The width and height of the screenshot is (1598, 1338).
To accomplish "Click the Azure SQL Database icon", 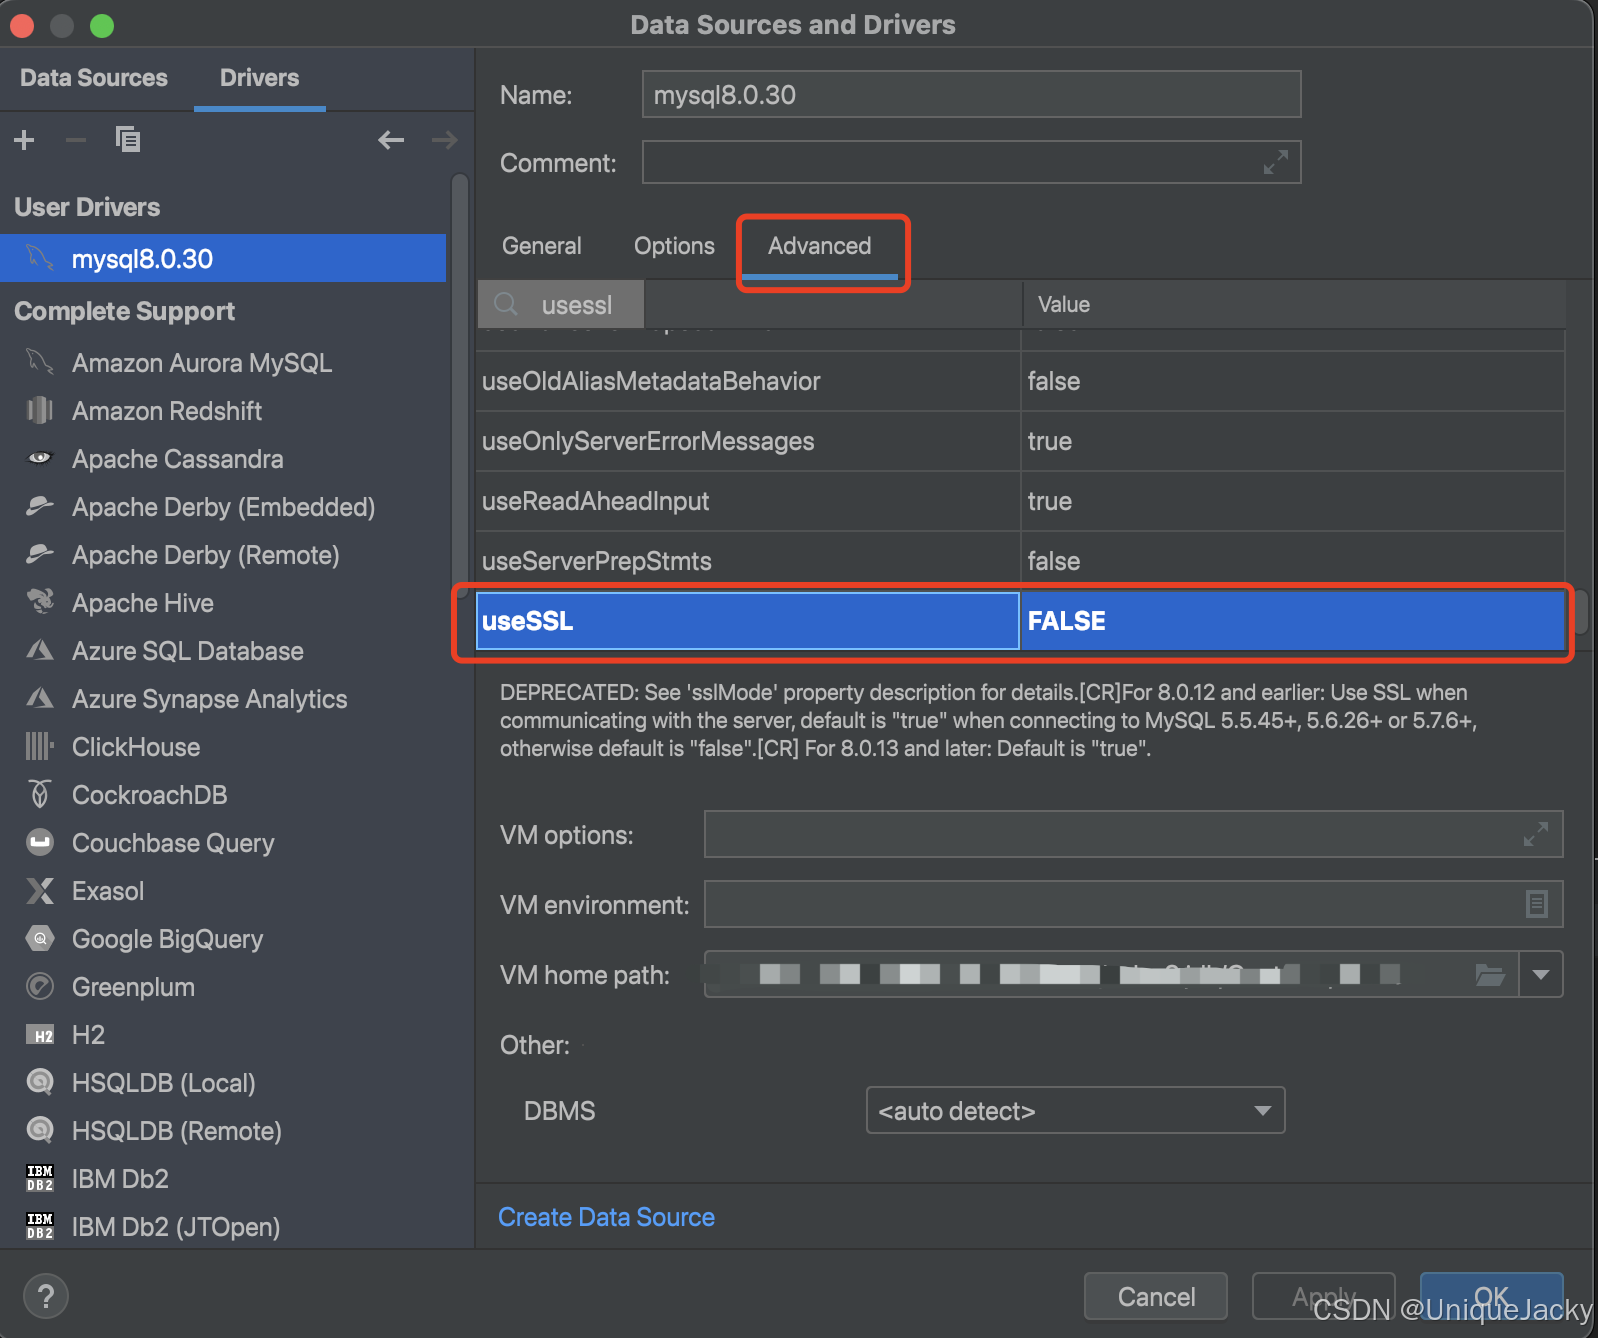I will point(40,651).
